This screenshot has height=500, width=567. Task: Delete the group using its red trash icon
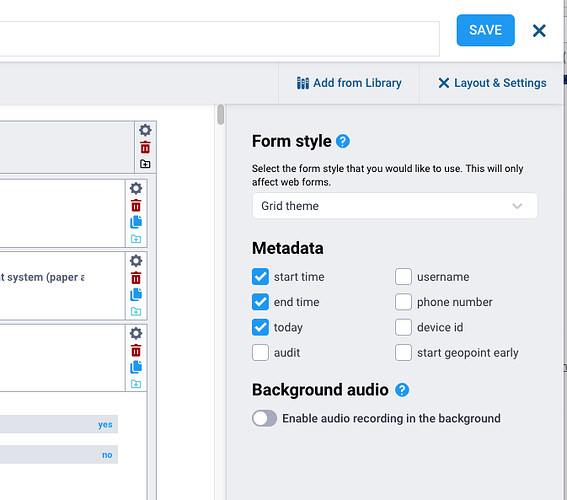tap(145, 148)
